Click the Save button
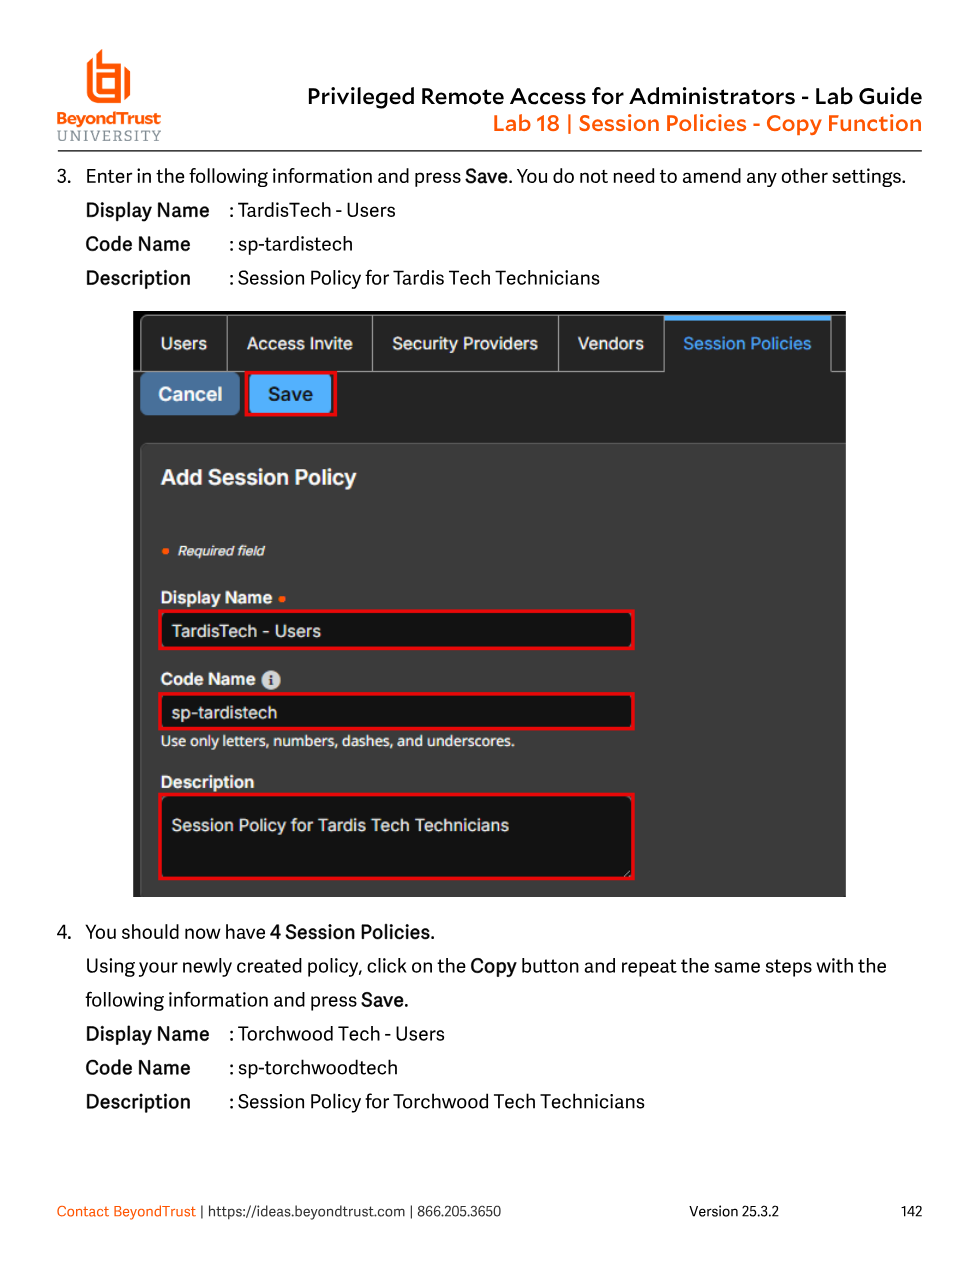The image size is (979, 1267). pyautogui.click(x=290, y=394)
